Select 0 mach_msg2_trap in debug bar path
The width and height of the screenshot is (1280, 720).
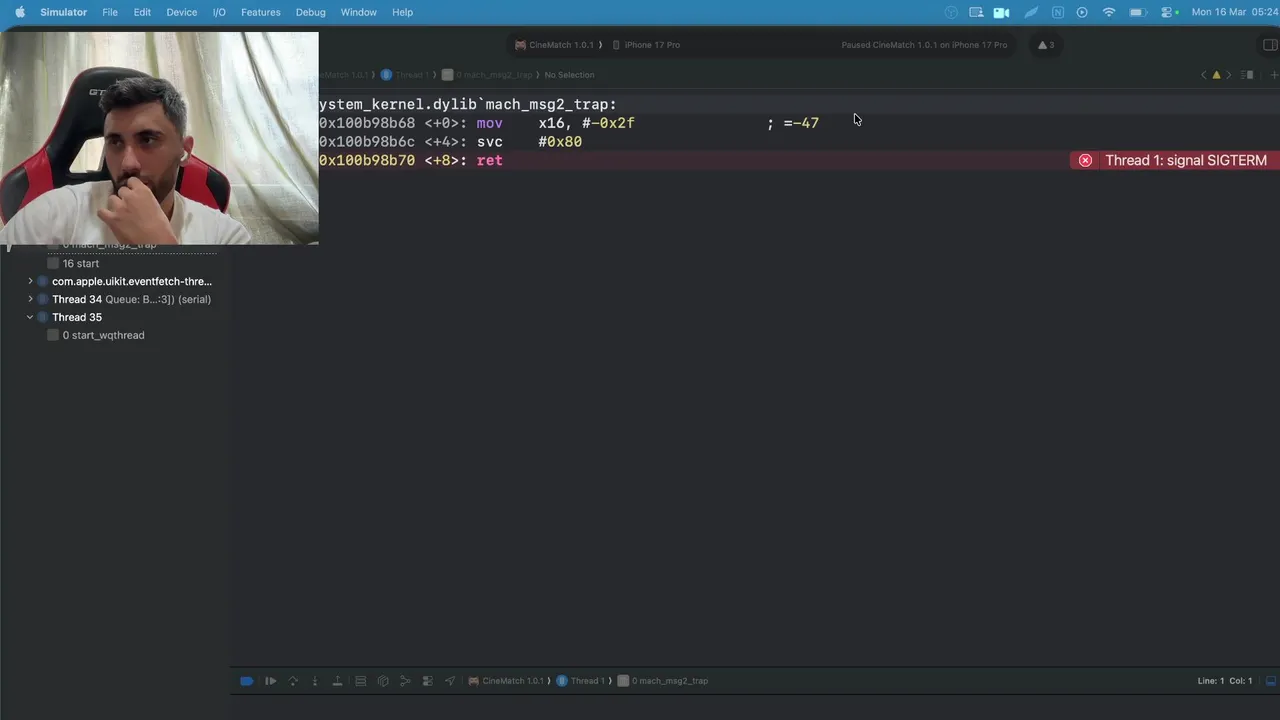[663, 681]
